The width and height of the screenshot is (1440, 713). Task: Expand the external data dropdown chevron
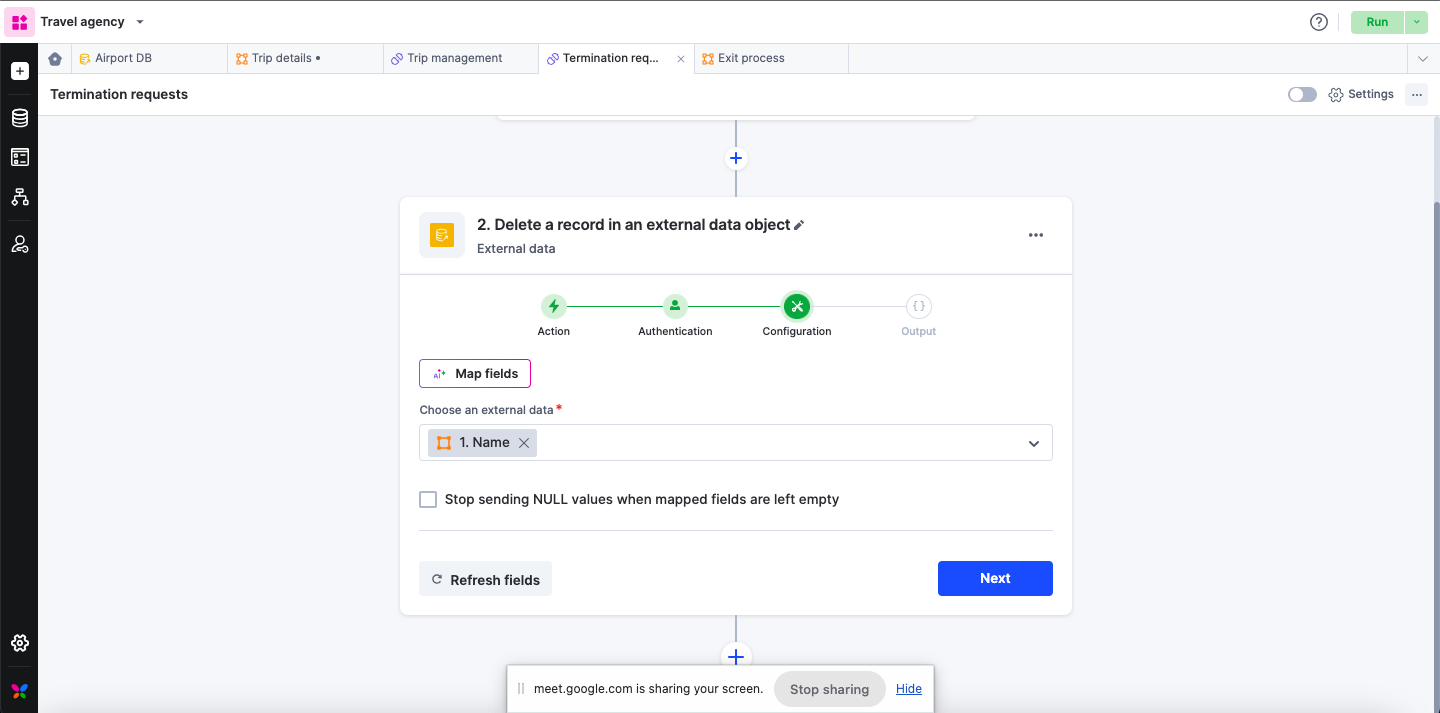tap(1034, 443)
